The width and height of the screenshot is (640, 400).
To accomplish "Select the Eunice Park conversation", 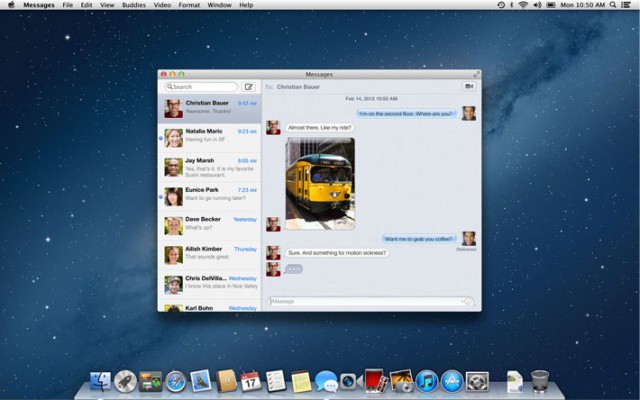I will [x=210, y=195].
